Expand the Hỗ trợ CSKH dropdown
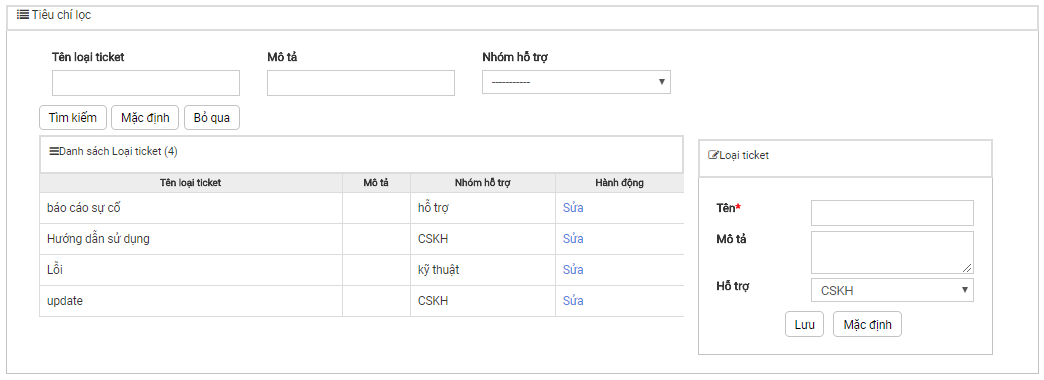Image resolution: width=1044 pixels, height=380 pixels. [x=892, y=290]
